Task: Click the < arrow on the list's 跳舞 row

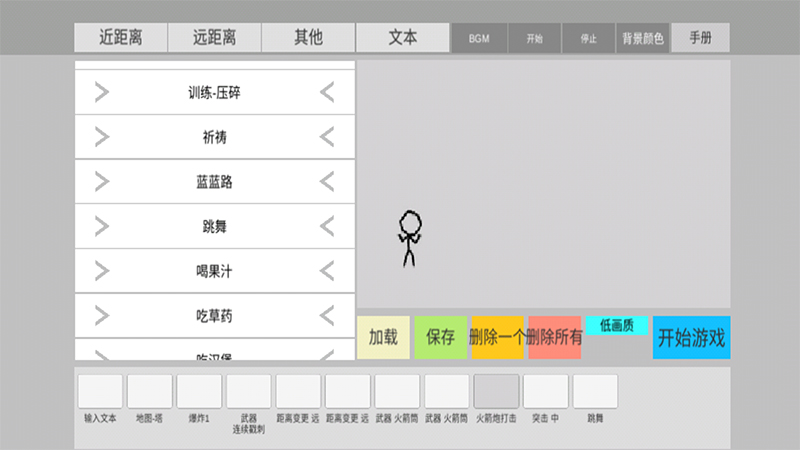Action: tap(328, 227)
